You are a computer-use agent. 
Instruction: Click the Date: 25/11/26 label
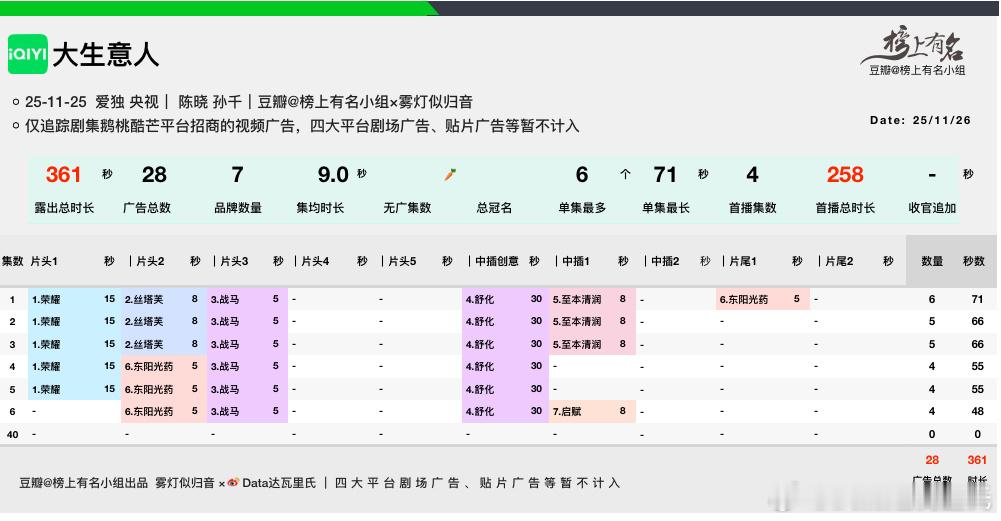click(x=920, y=120)
